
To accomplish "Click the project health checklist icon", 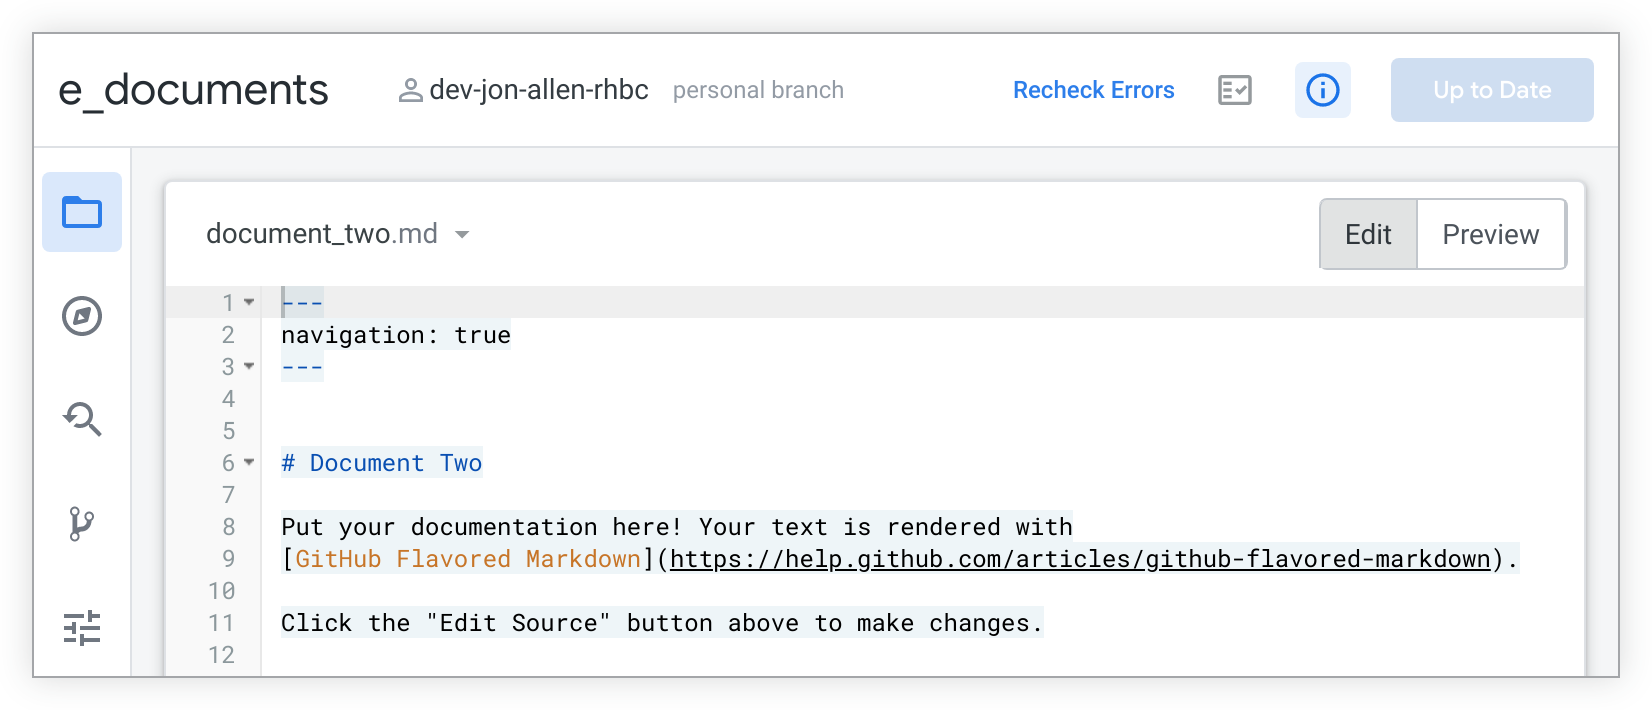I will click(1235, 90).
